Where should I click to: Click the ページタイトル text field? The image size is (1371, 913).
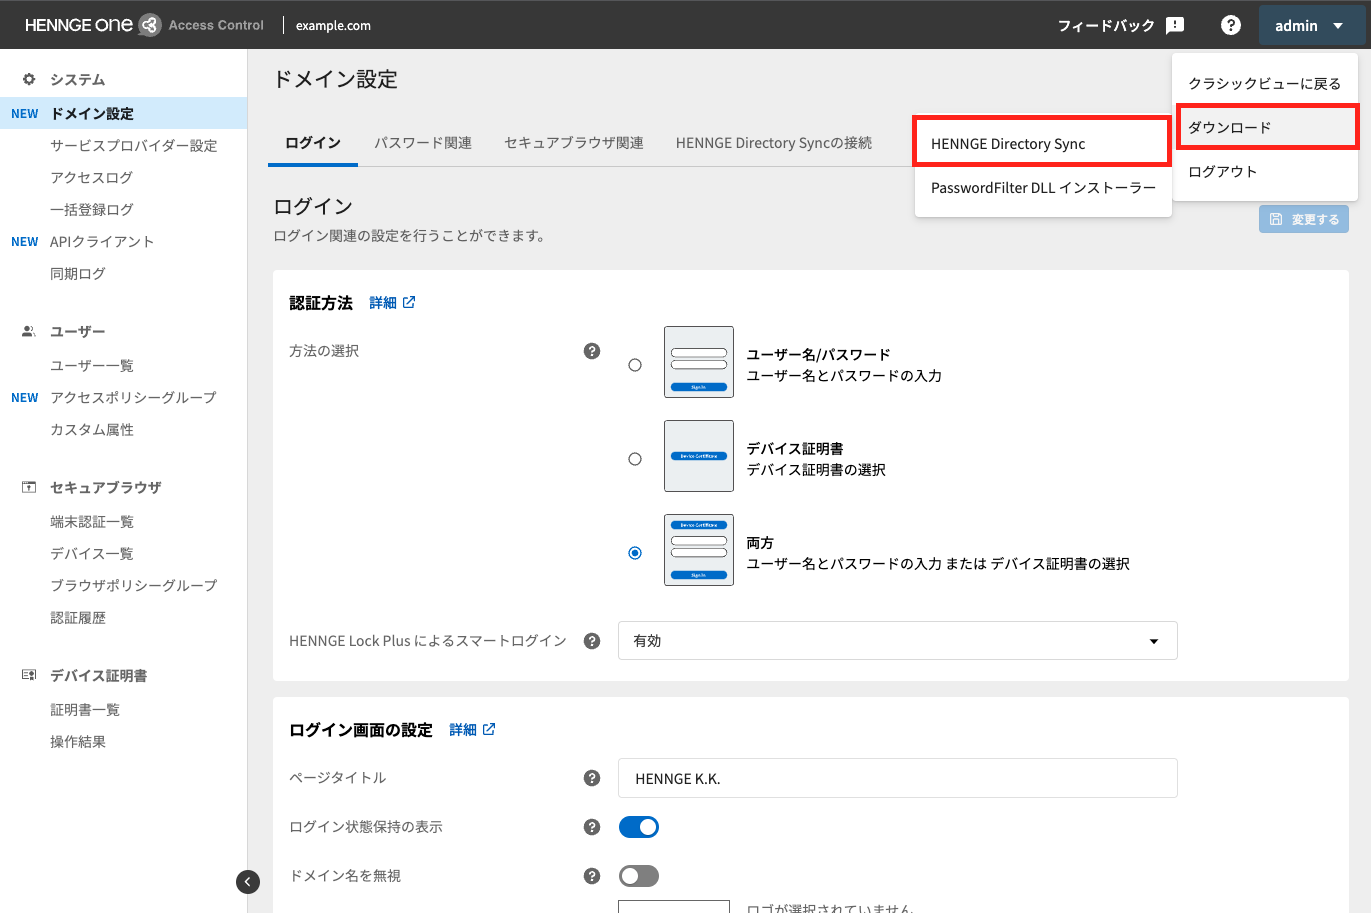click(x=897, y=778)
